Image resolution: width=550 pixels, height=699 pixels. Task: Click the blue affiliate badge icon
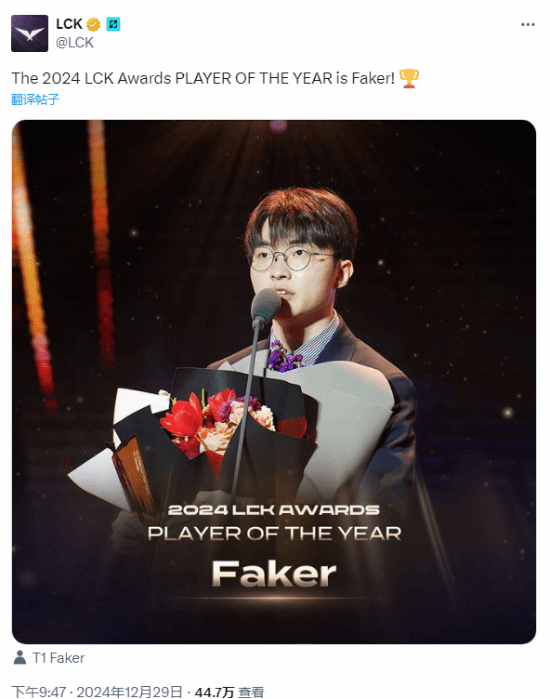113,24
